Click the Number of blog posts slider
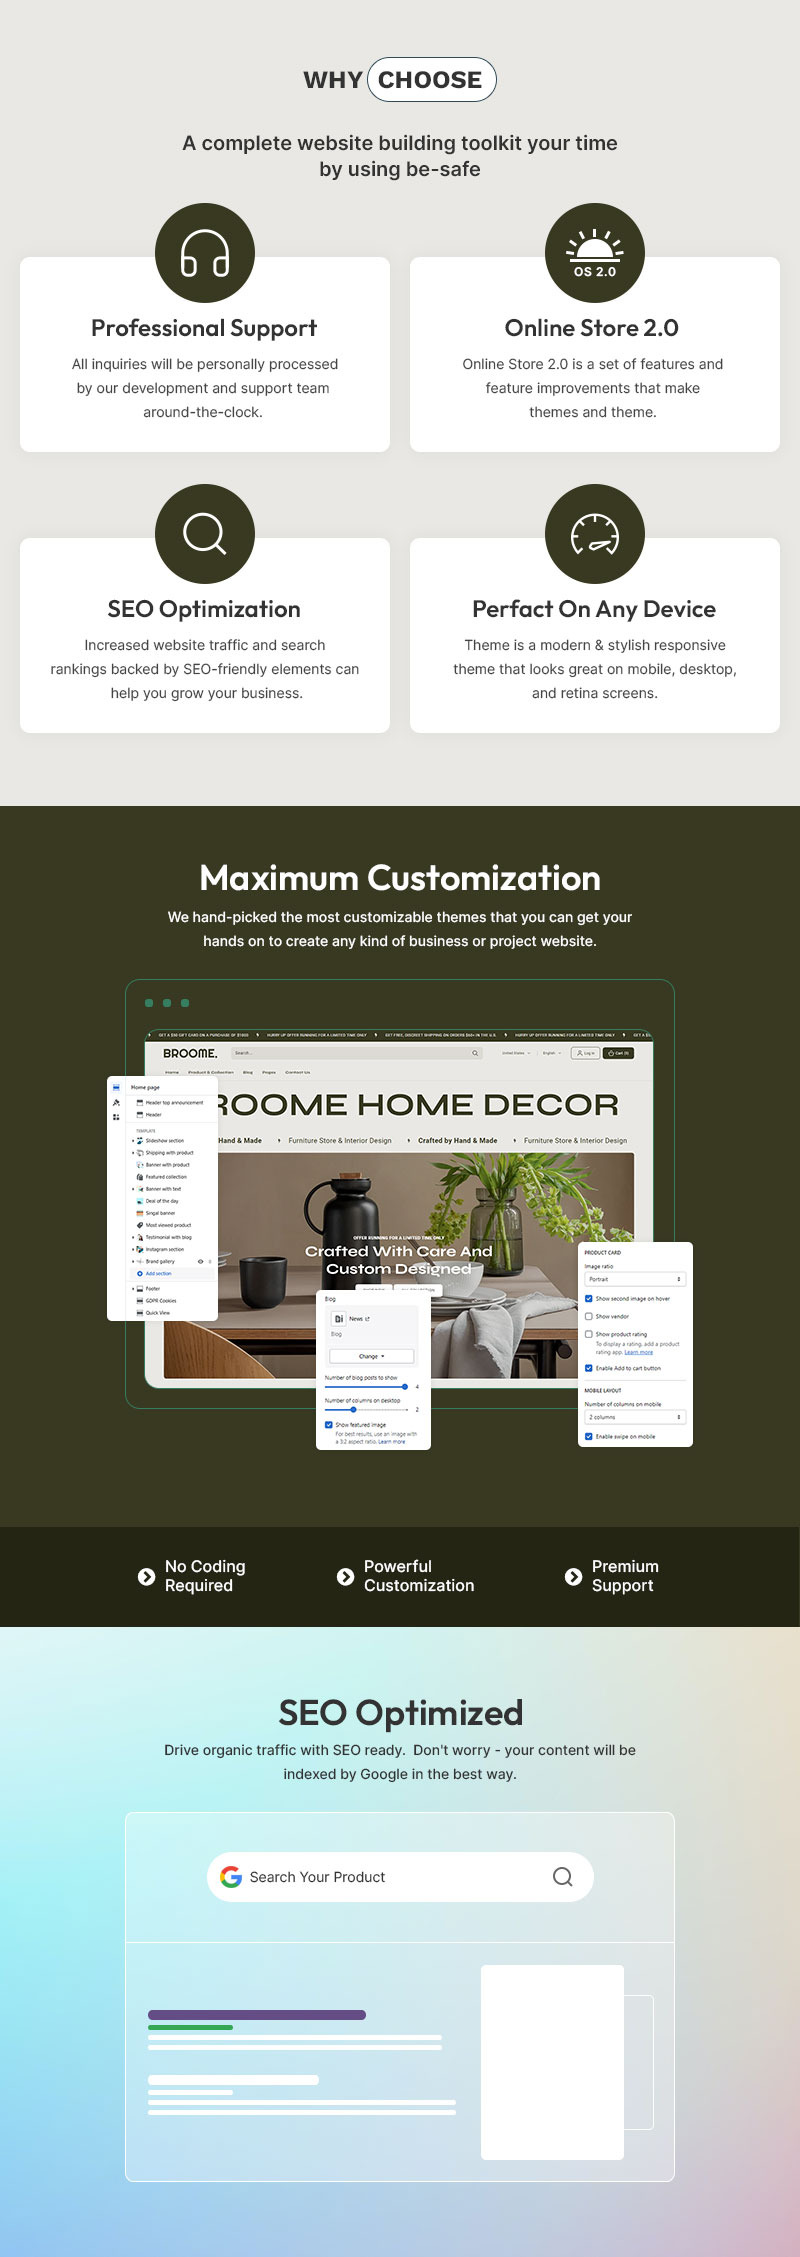 click(365, 1387)
